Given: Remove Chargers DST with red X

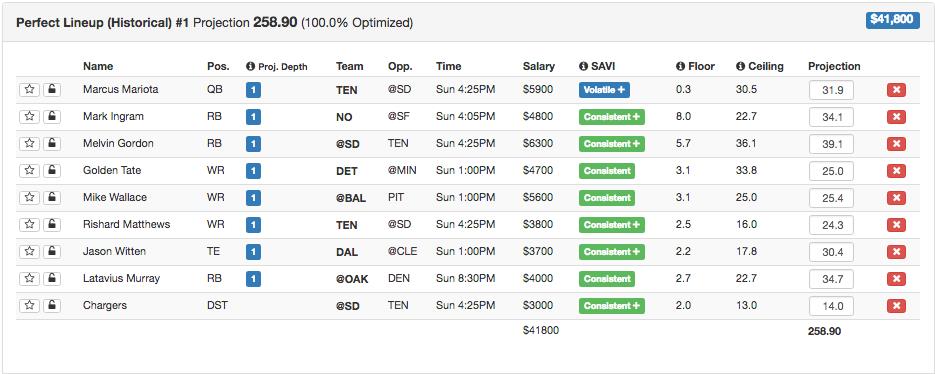Looking at the screenshot, I should pyautogui.click(x=896, y=306).
